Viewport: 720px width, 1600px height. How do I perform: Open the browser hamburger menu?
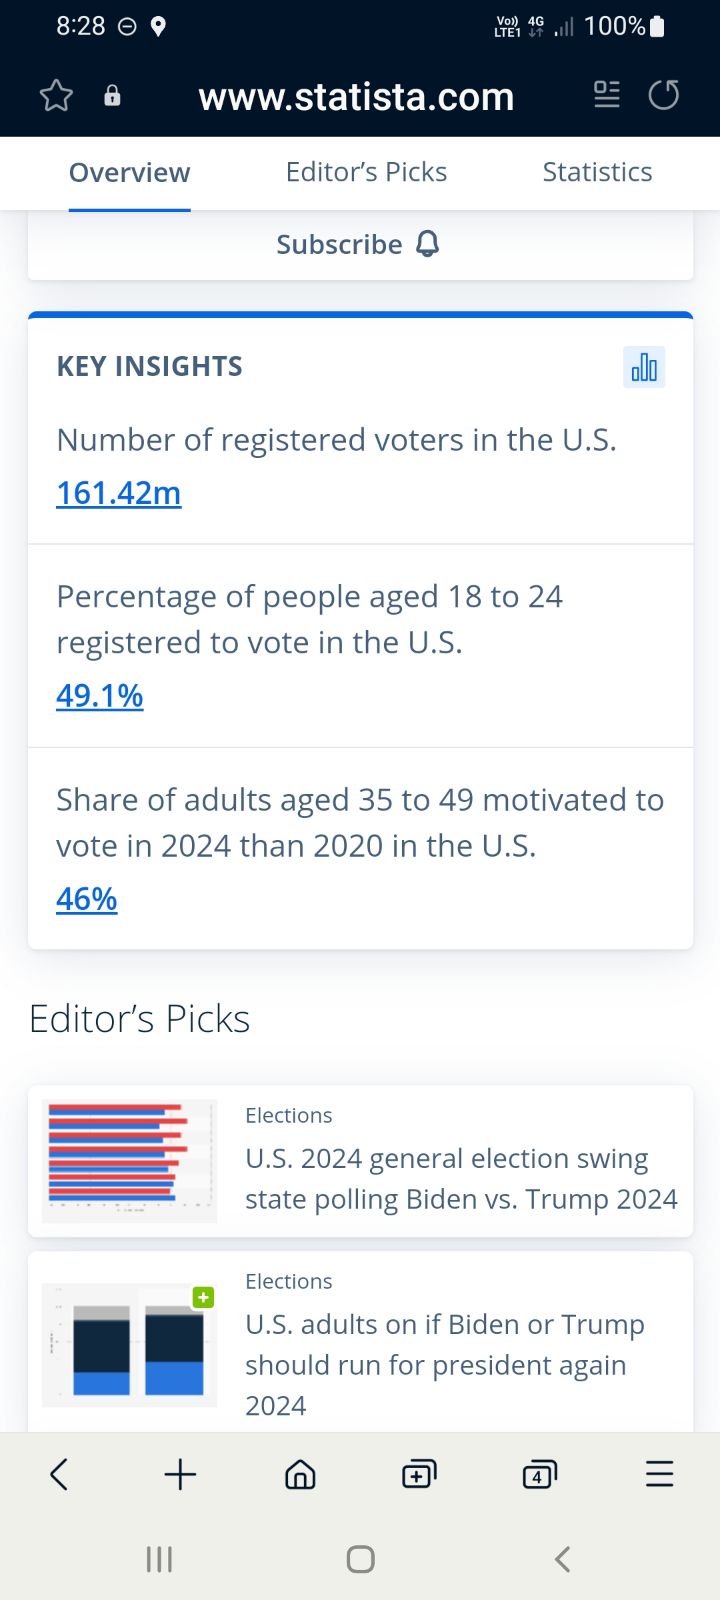[660, 1474]
